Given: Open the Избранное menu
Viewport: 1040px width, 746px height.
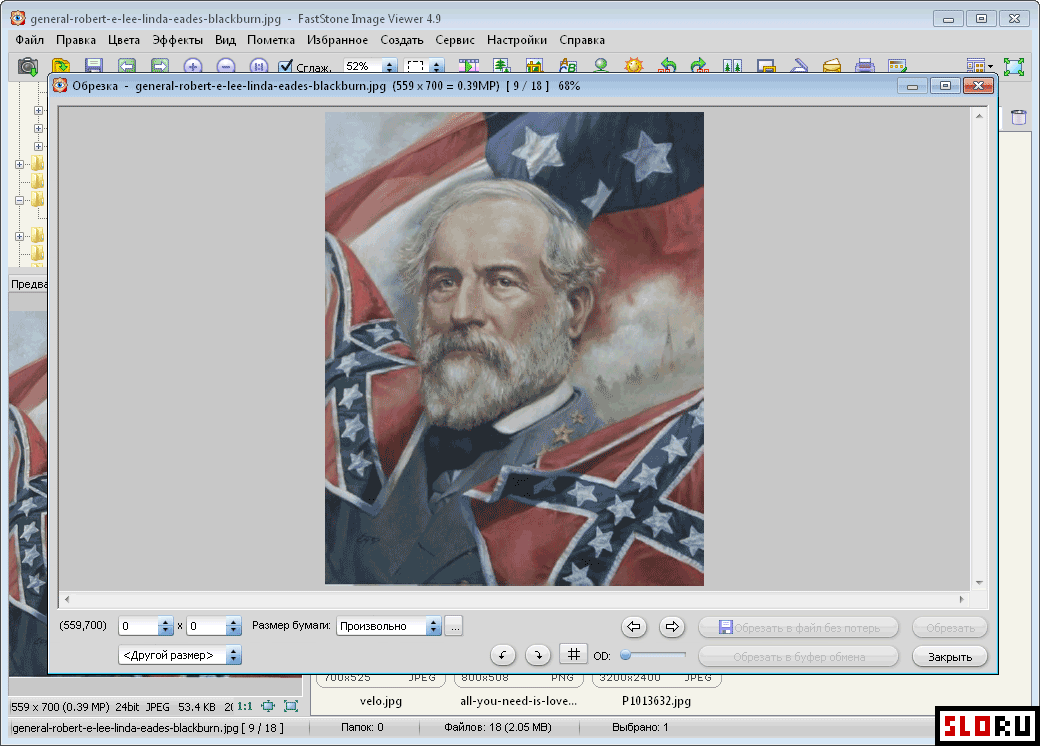Looking at the screenshot, I should point(338,40).
